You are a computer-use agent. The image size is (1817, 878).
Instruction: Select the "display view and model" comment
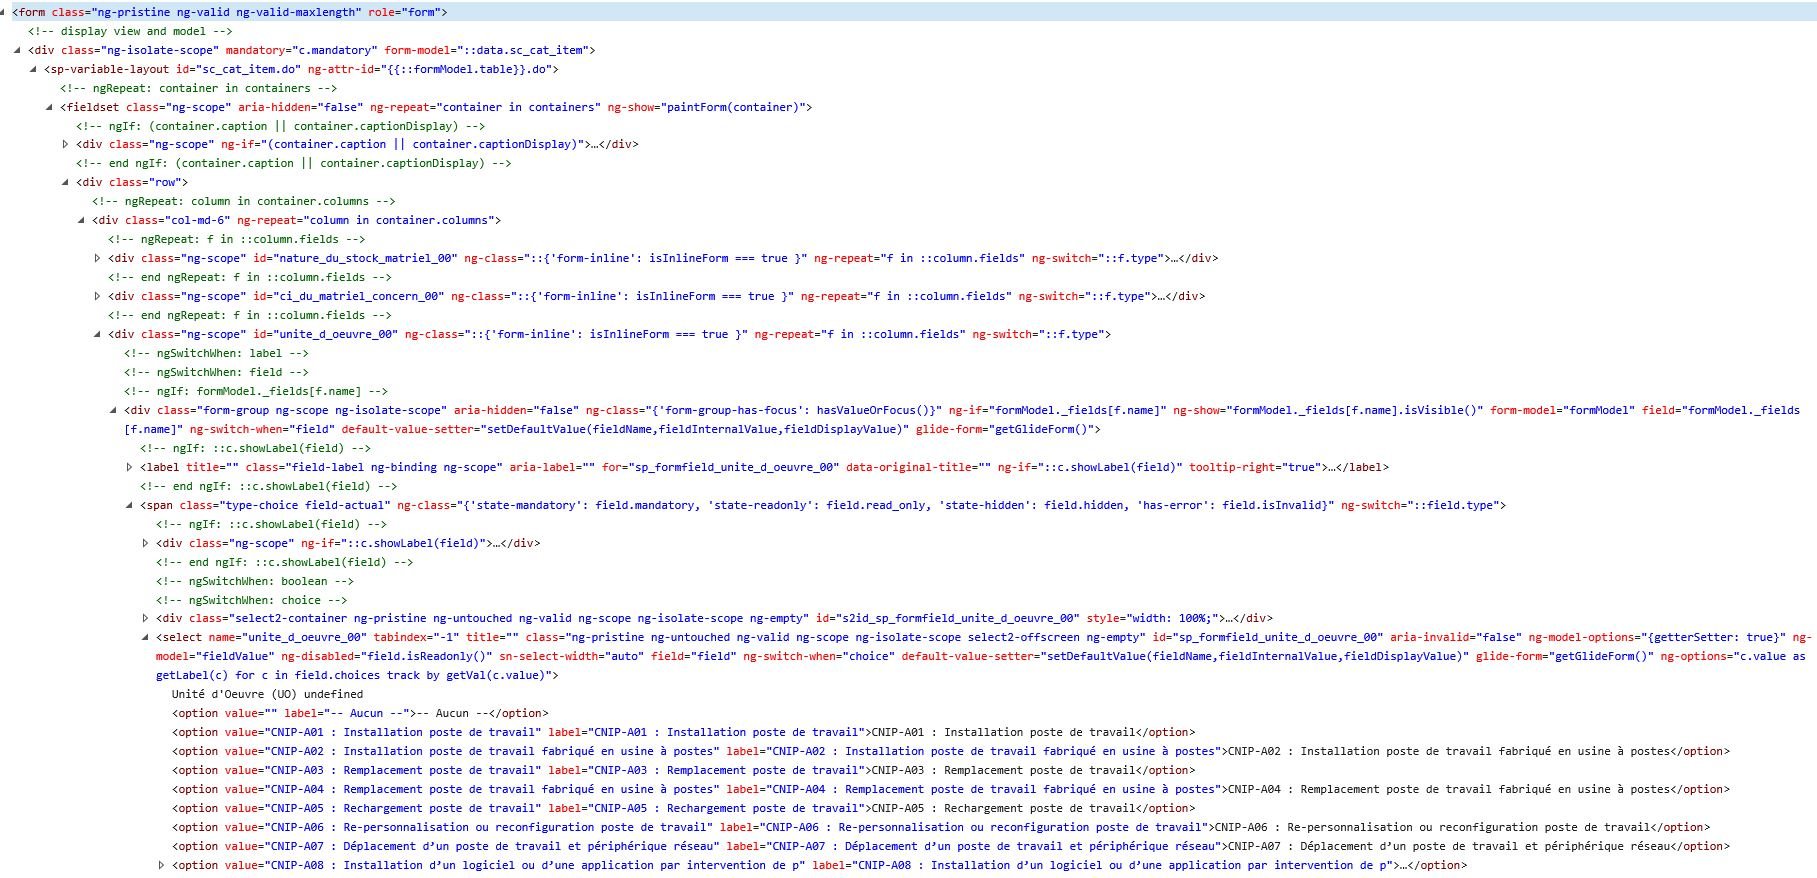click(130, 31)
